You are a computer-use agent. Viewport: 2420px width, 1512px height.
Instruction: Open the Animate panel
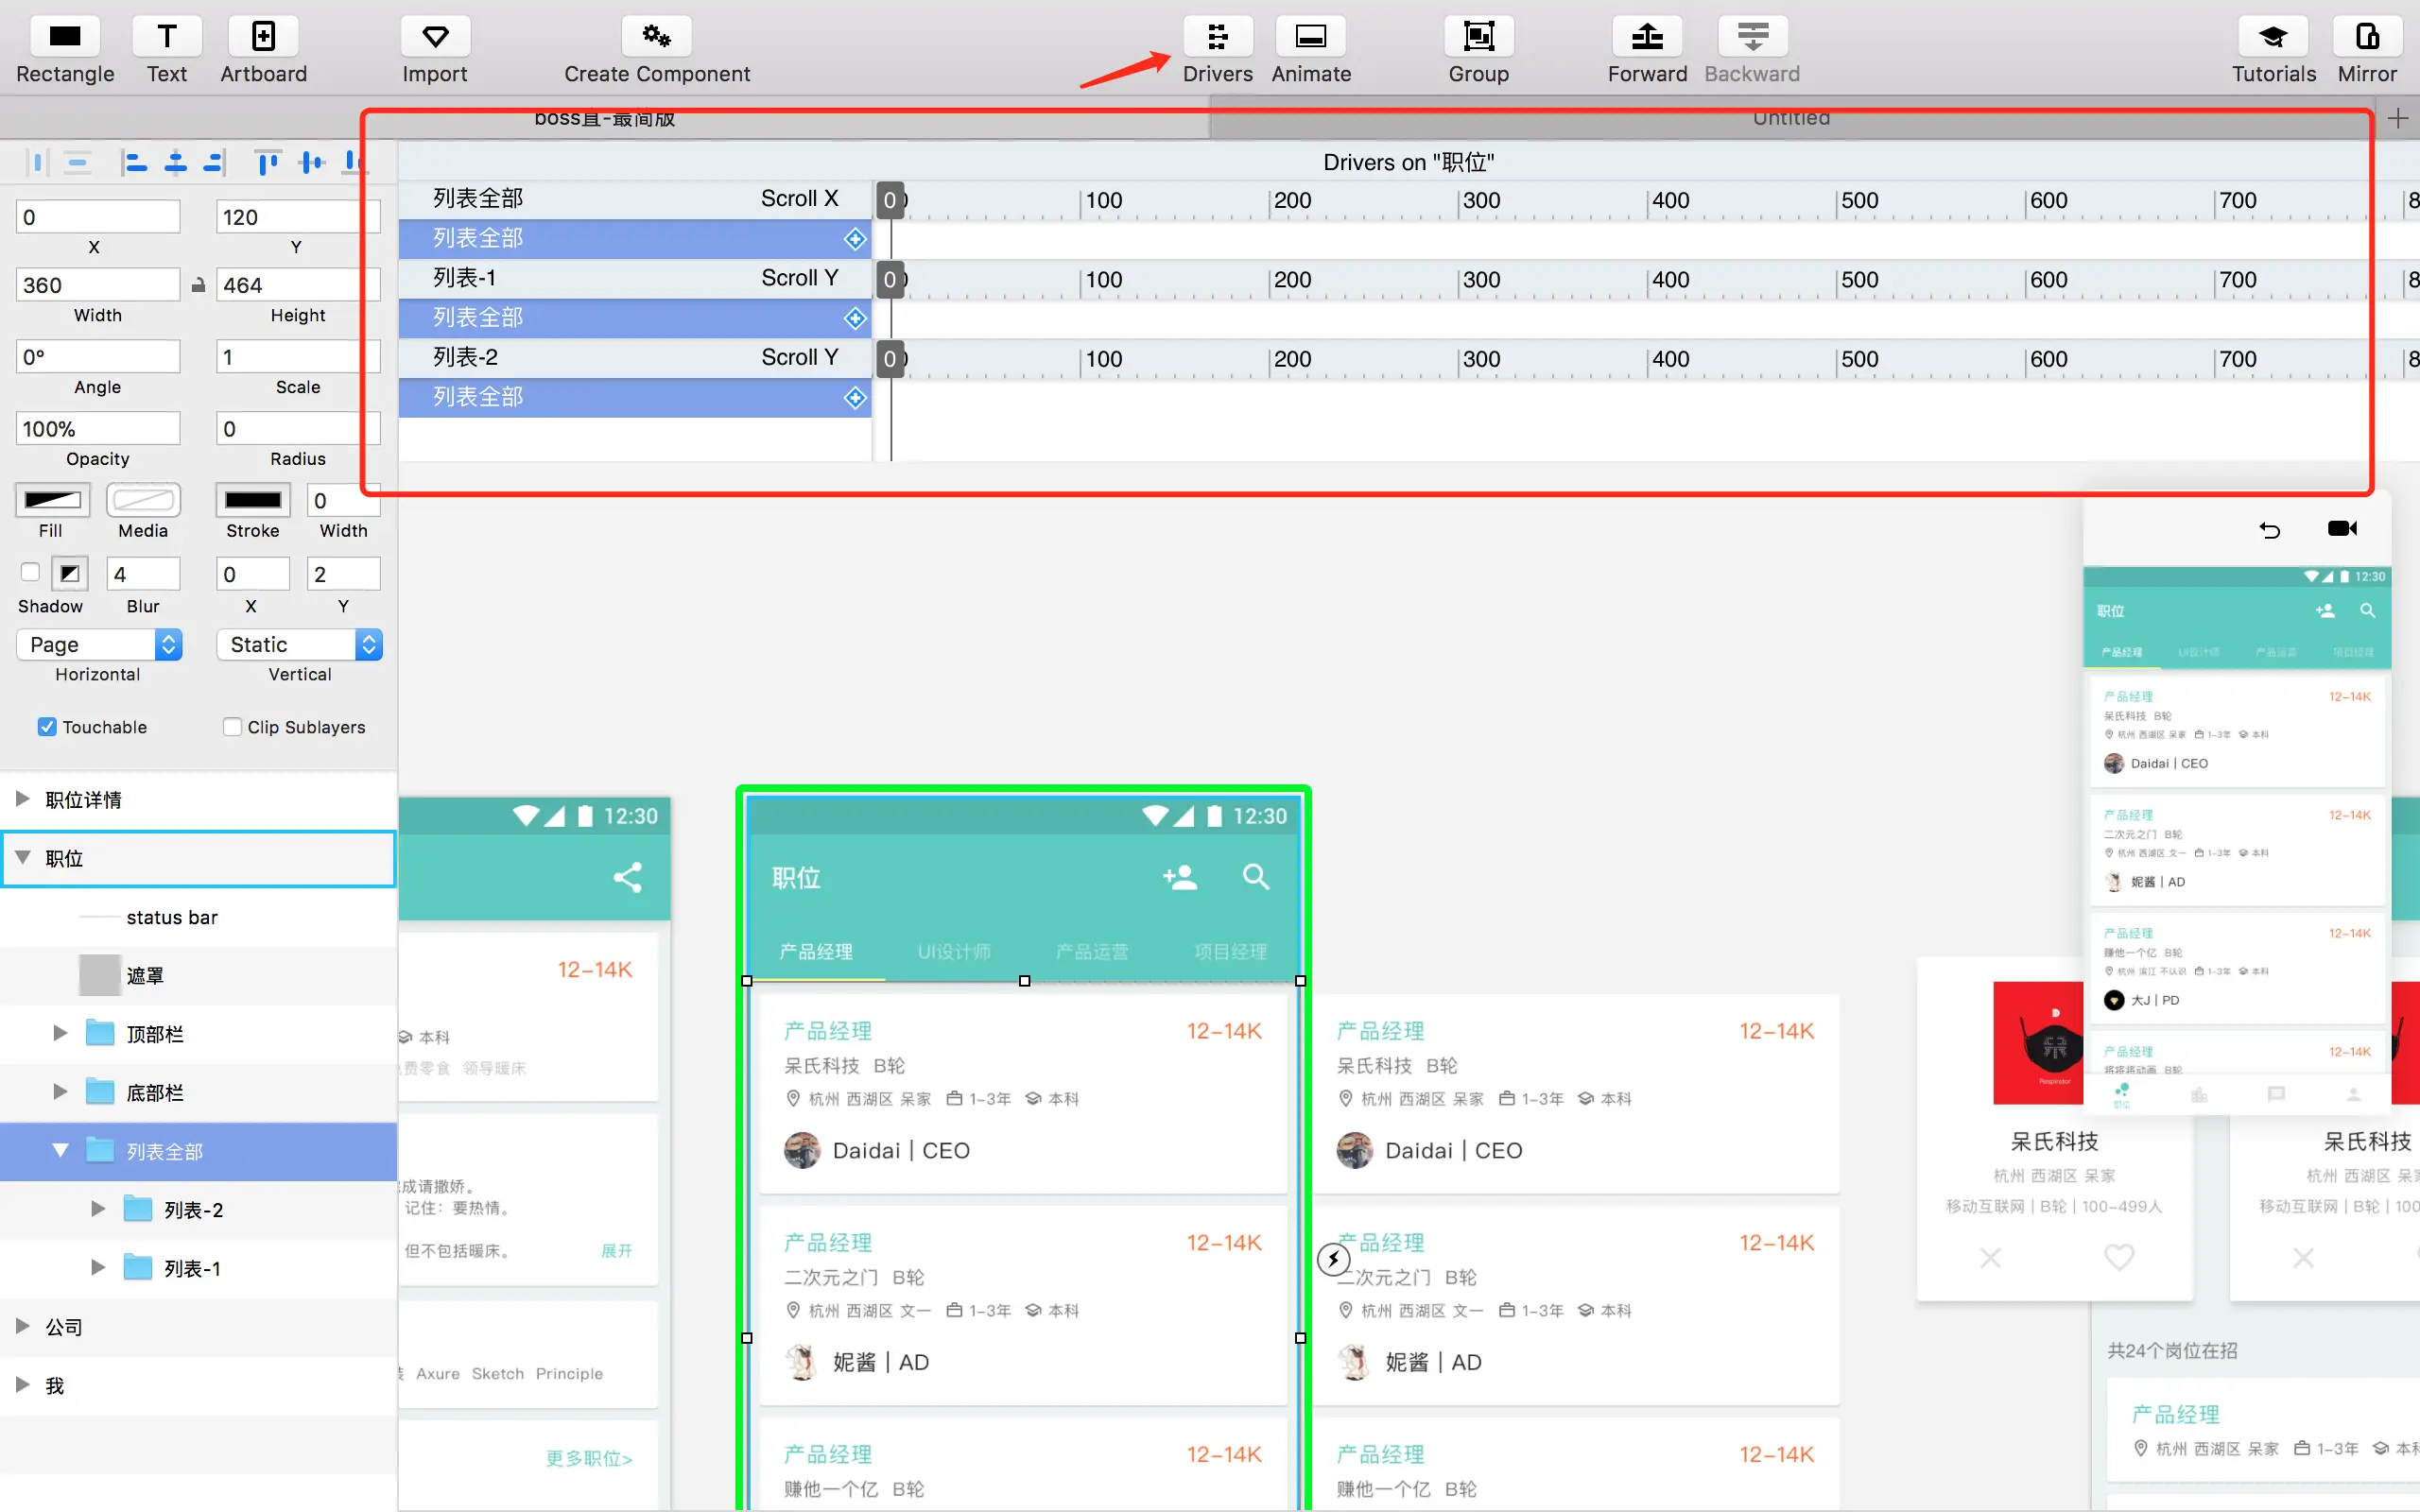tap(1310, 38)
